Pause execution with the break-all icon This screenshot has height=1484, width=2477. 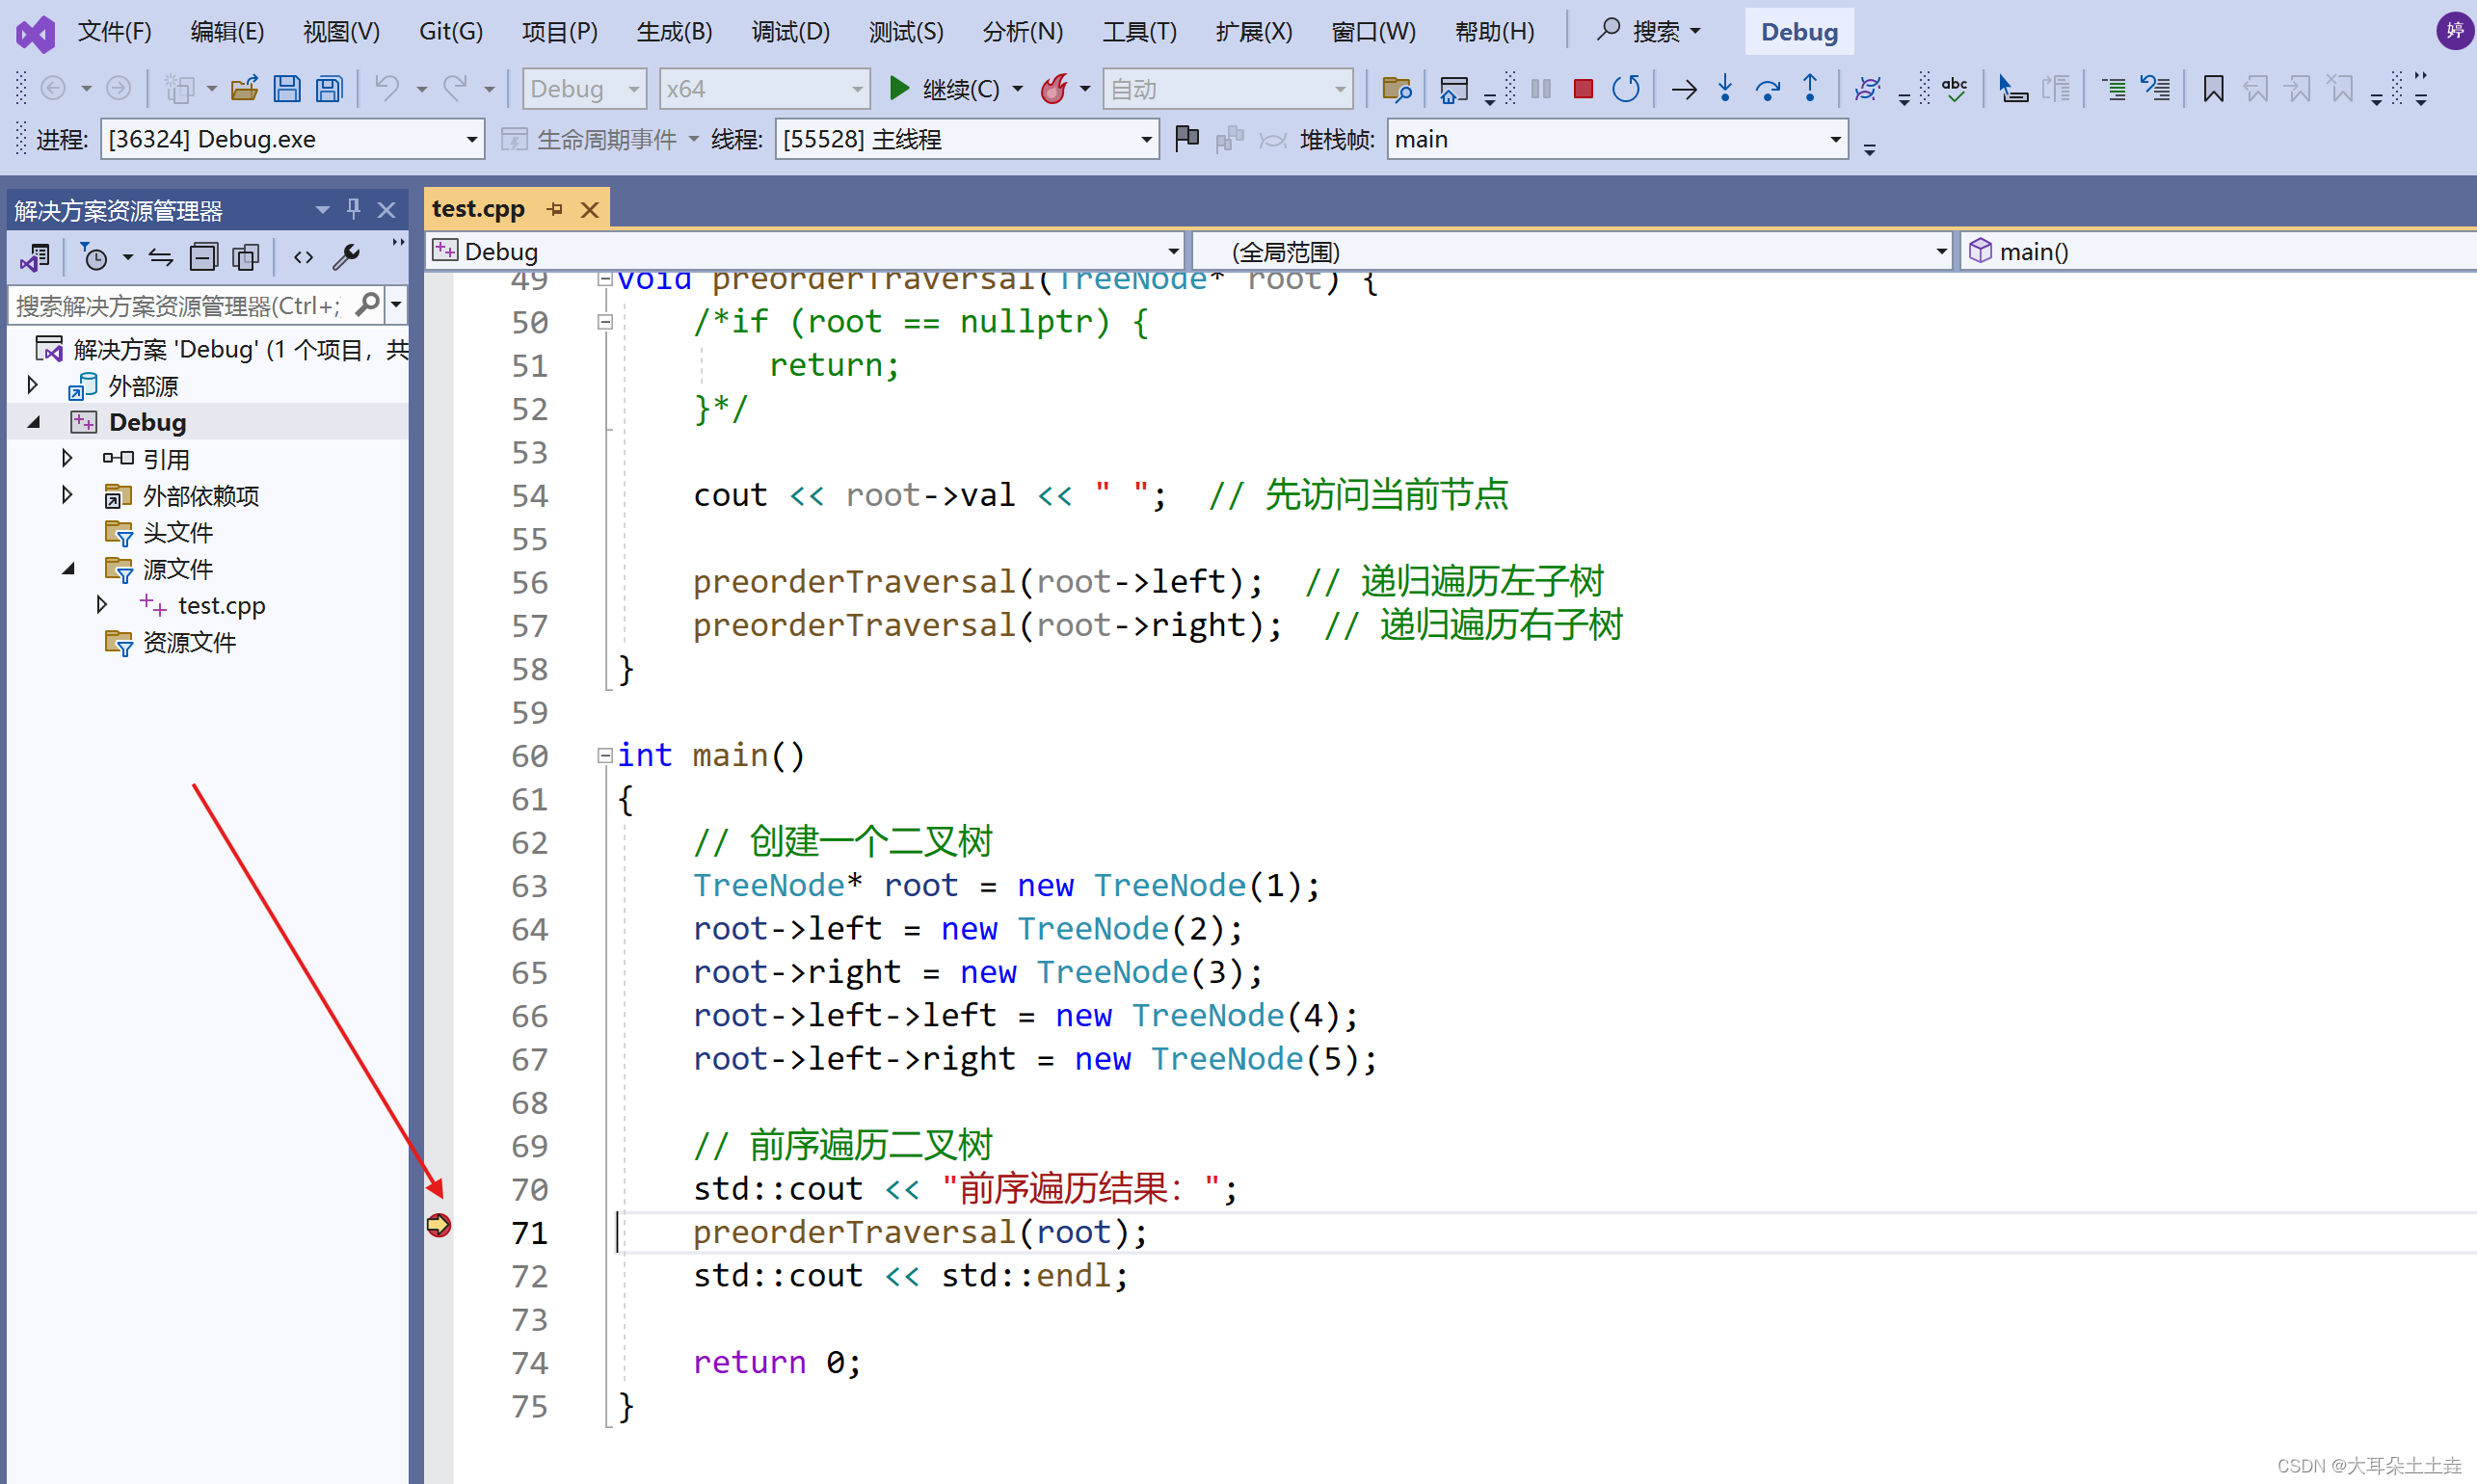1541,89
